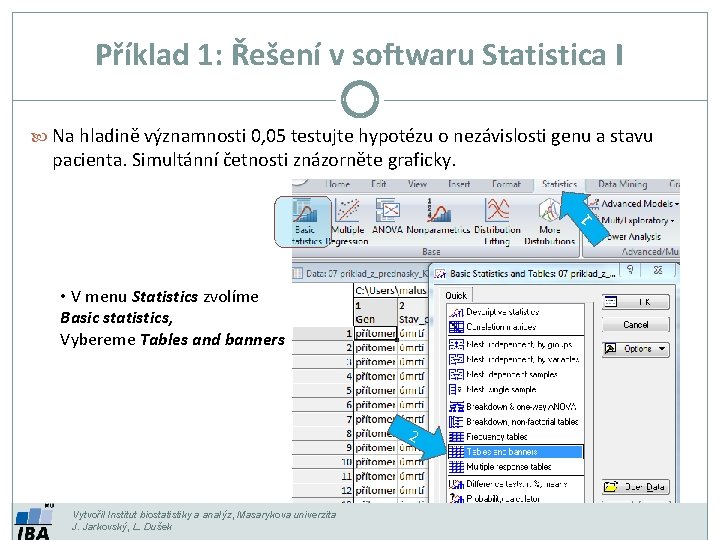The width and height of the screenshot is (720, 540).
Task: Select t-test, dependent samples
Action: point(515,374)
